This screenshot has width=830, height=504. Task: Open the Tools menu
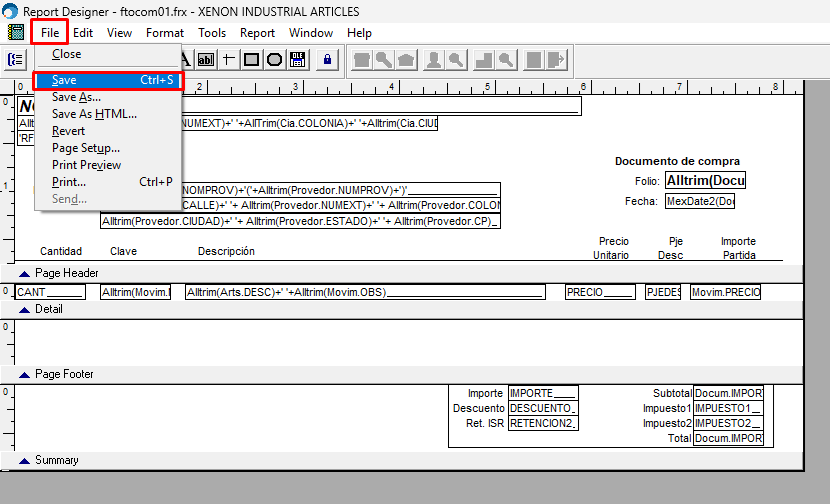(212, 32)
